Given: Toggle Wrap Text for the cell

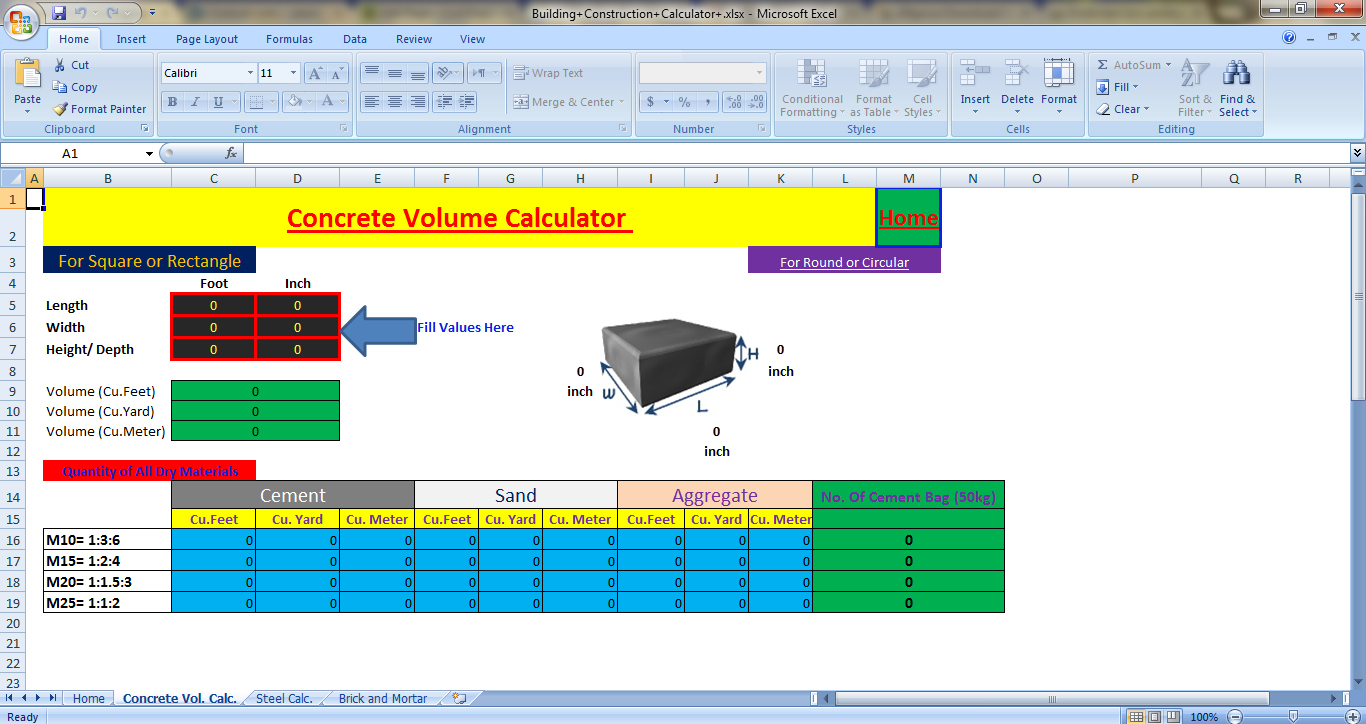Looking at the screenshot, I should coord(548,73).
